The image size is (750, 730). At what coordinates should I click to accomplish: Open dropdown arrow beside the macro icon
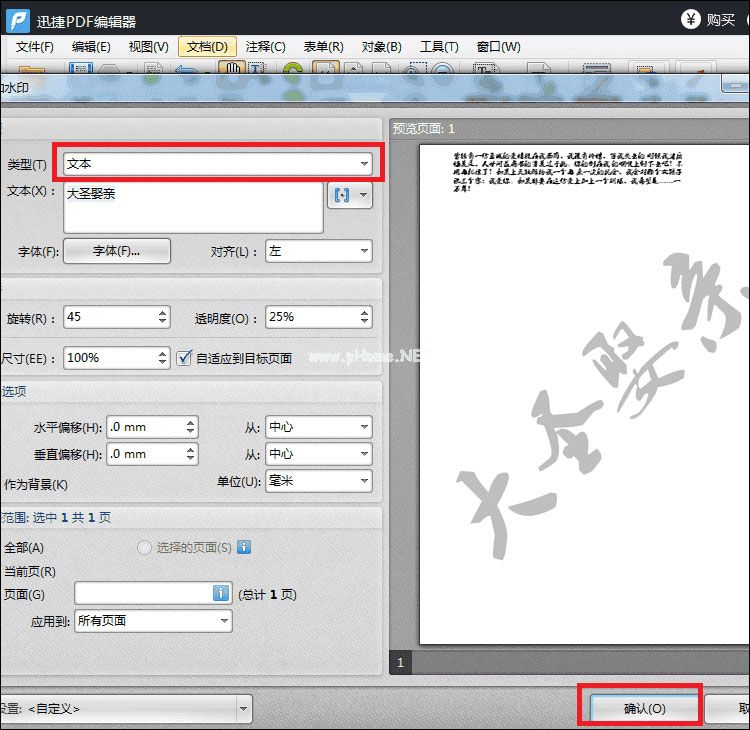click(363, 195)
